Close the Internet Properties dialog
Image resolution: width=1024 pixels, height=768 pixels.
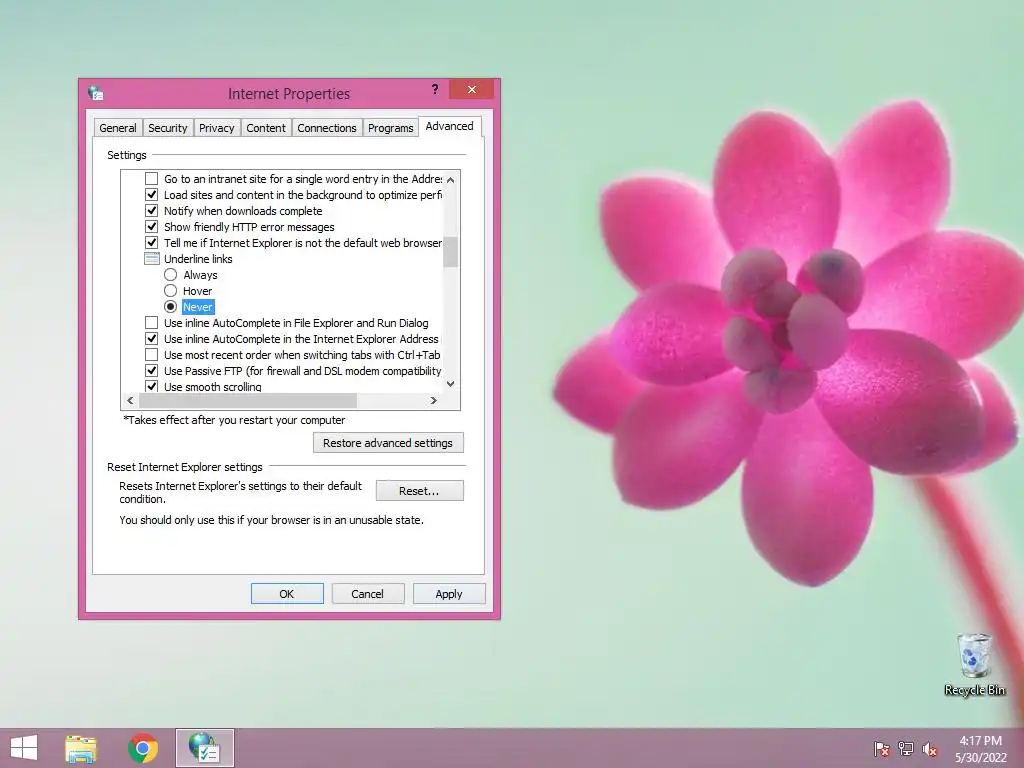click(x=472, y=89)
